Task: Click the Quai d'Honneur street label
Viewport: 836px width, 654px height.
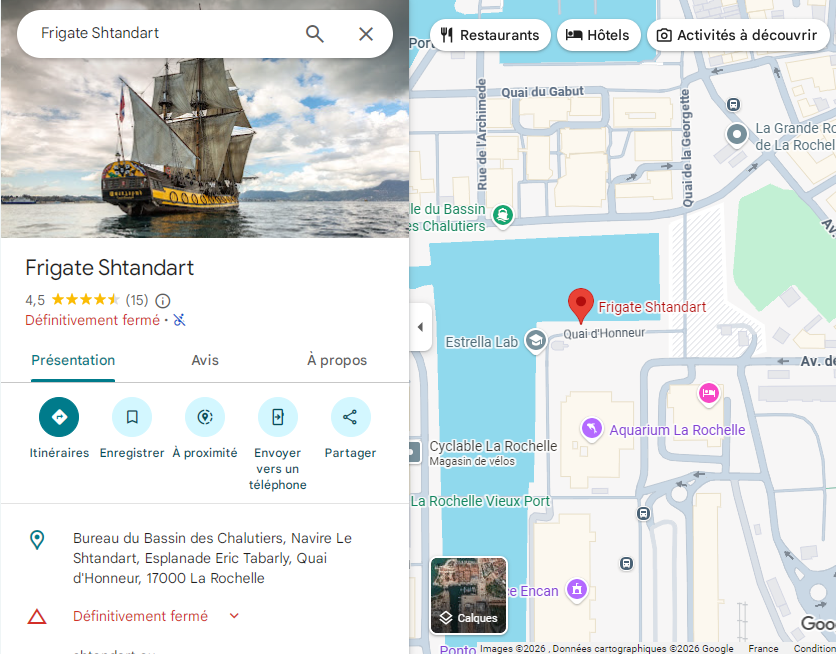Action: [x=604, y=334]
